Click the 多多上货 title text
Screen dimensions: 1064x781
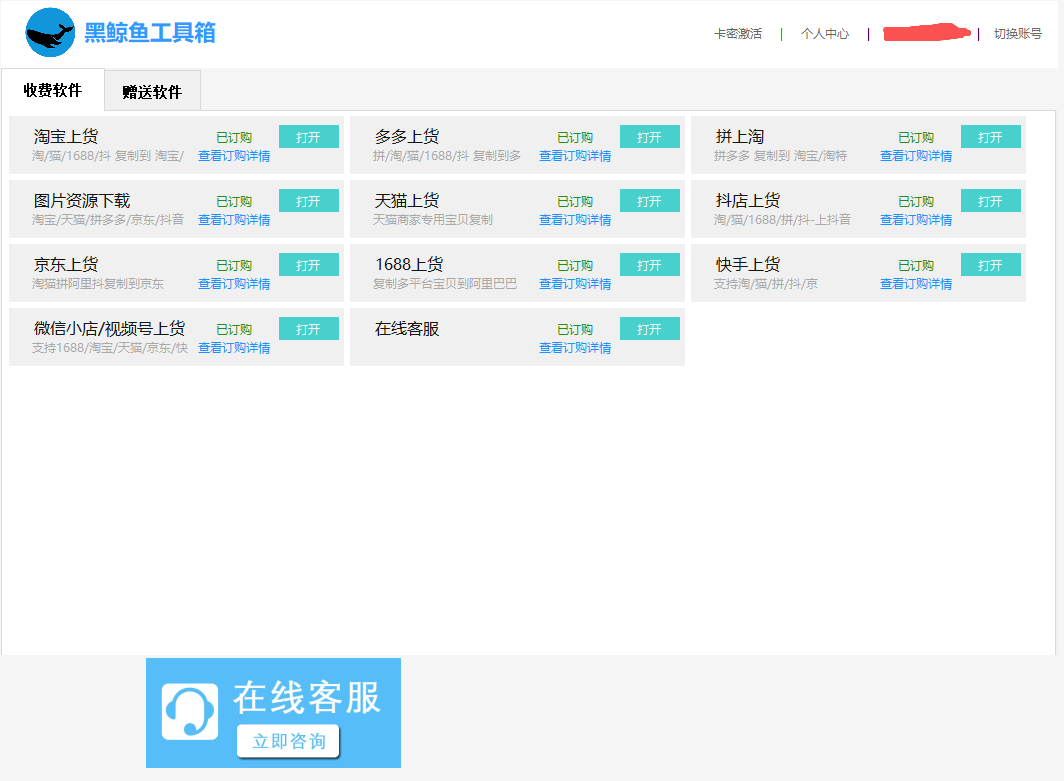tap(407, 136)
